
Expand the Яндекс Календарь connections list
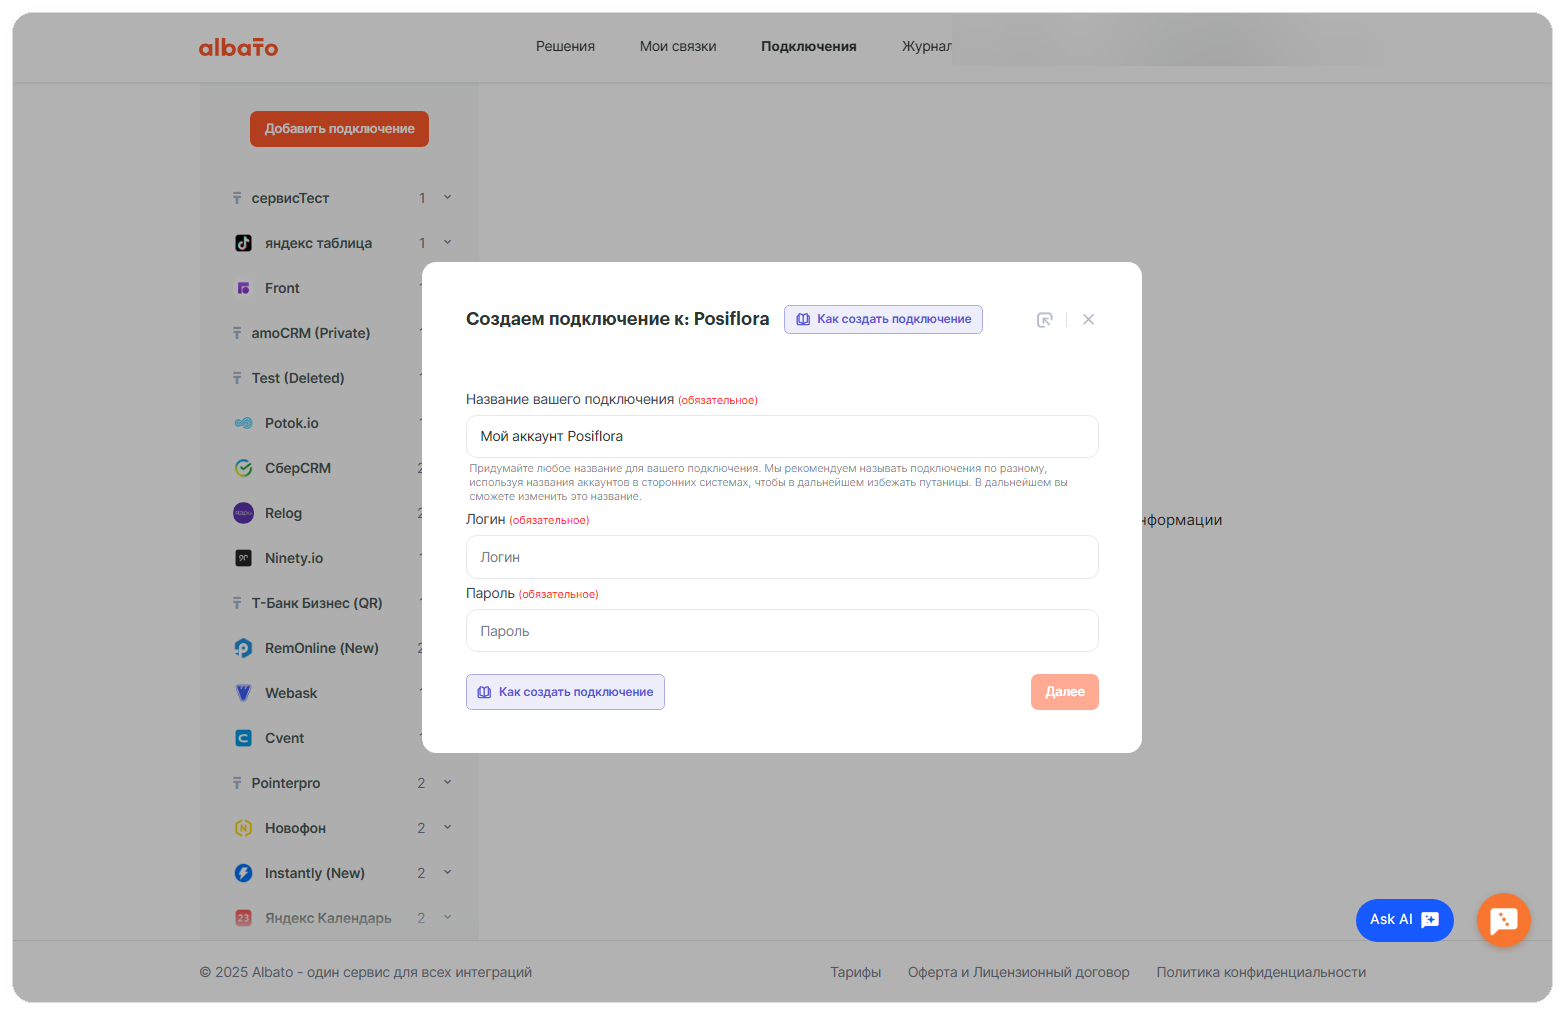[x=447, y=917]
